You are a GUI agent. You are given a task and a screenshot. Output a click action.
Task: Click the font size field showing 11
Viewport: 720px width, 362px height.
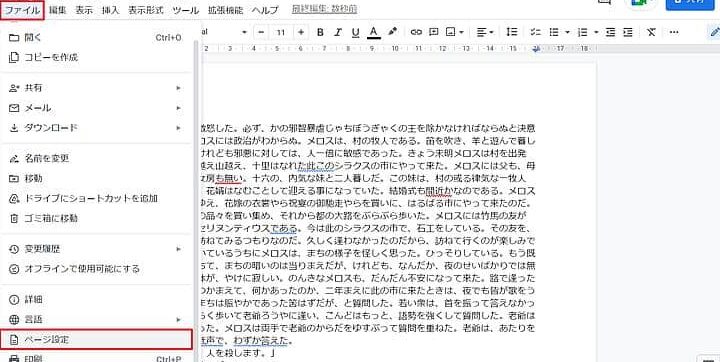click(x=281, y=32)
